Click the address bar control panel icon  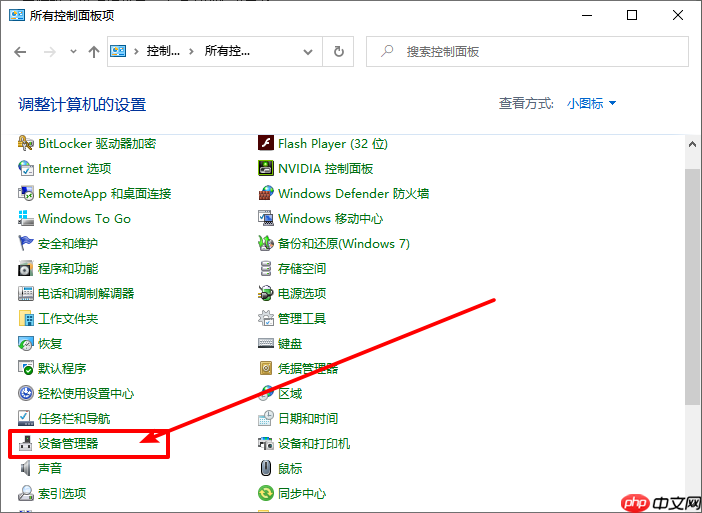pos(118,51)
